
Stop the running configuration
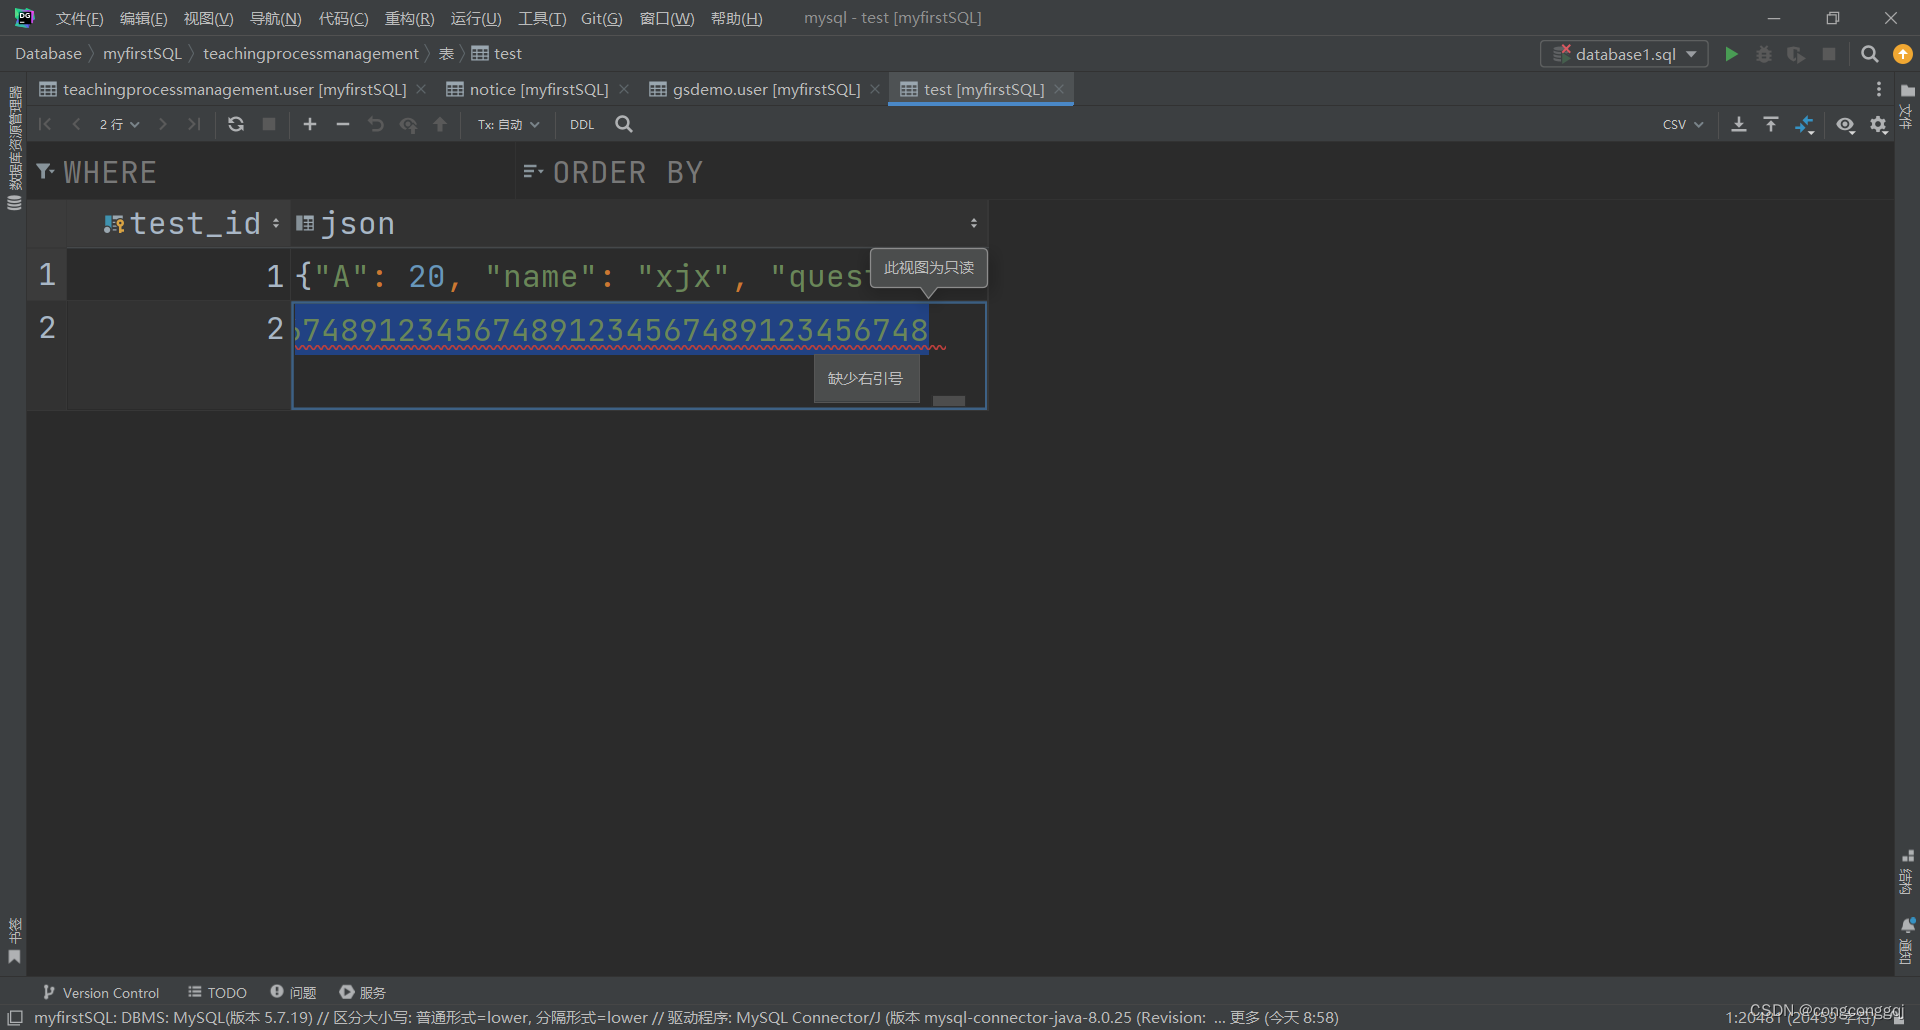click(x=1829, y=54)
